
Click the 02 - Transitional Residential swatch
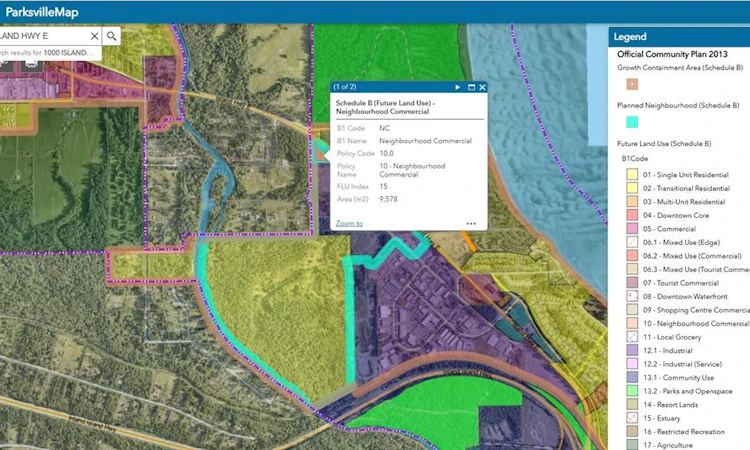tap(632, 188)
